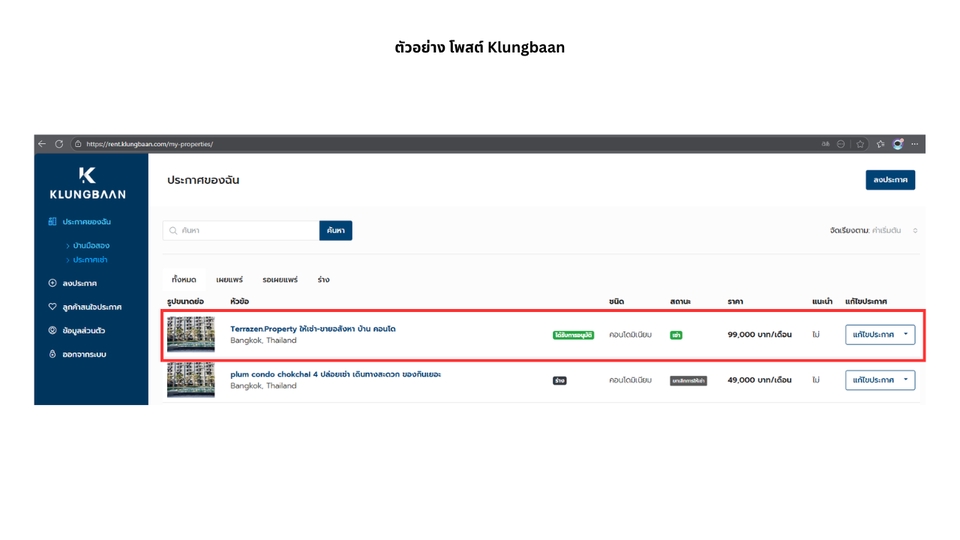Select the รอเผยแพร่ tab
Image resolution: width=960 pixels, height=540 pixels.
pos(280,280)
